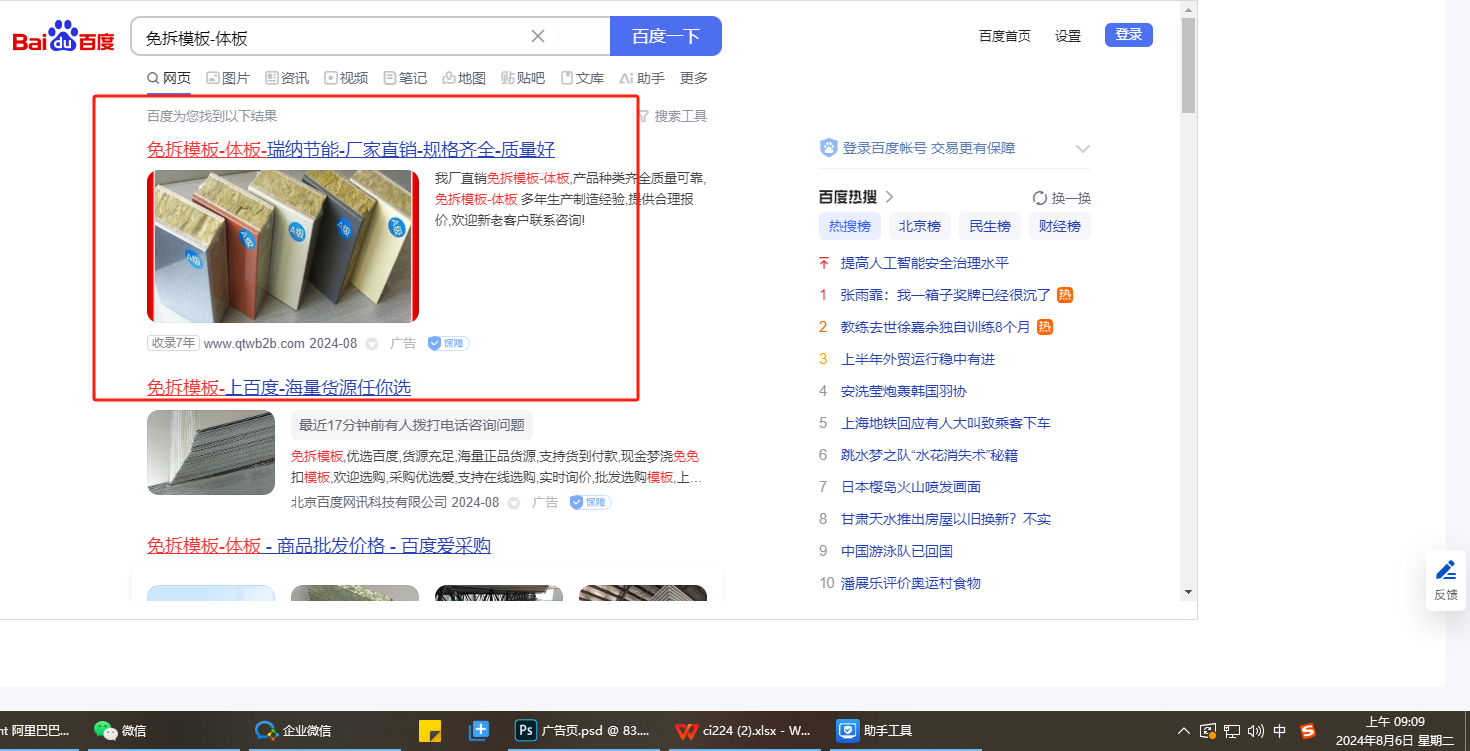Click the 反馈 feedback button

point(1446,580)
